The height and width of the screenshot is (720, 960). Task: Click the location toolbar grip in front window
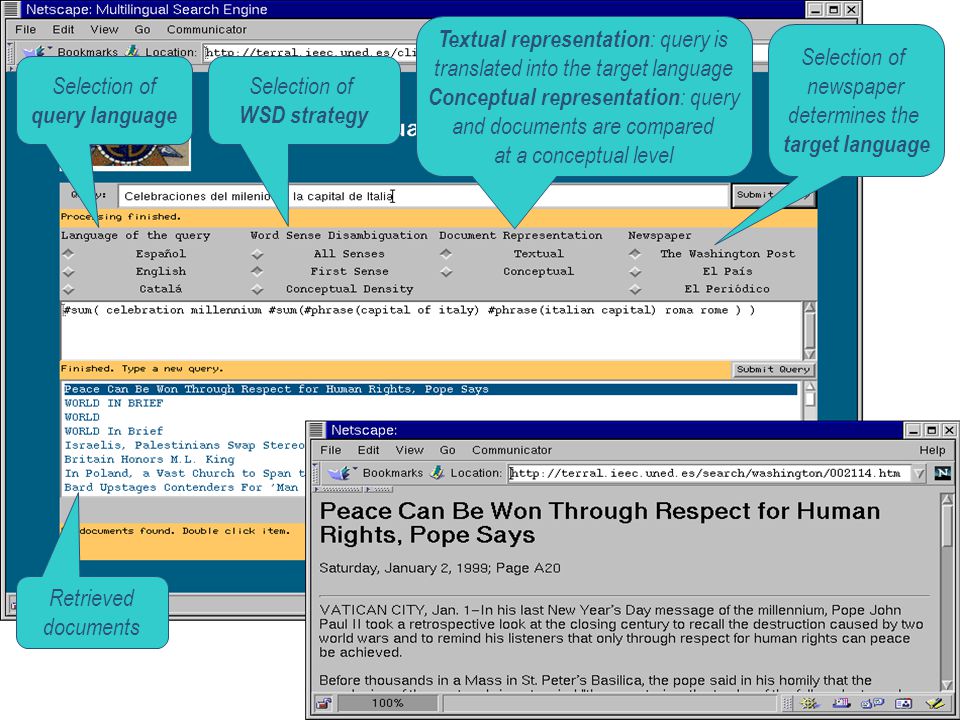pyautogui.click(x=316, y=473)
